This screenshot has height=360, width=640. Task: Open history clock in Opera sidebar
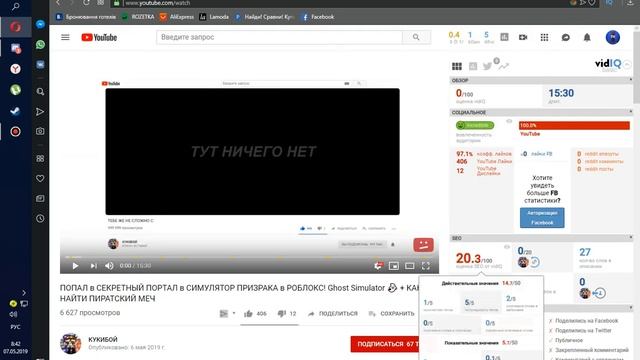(x=40, y=218)
